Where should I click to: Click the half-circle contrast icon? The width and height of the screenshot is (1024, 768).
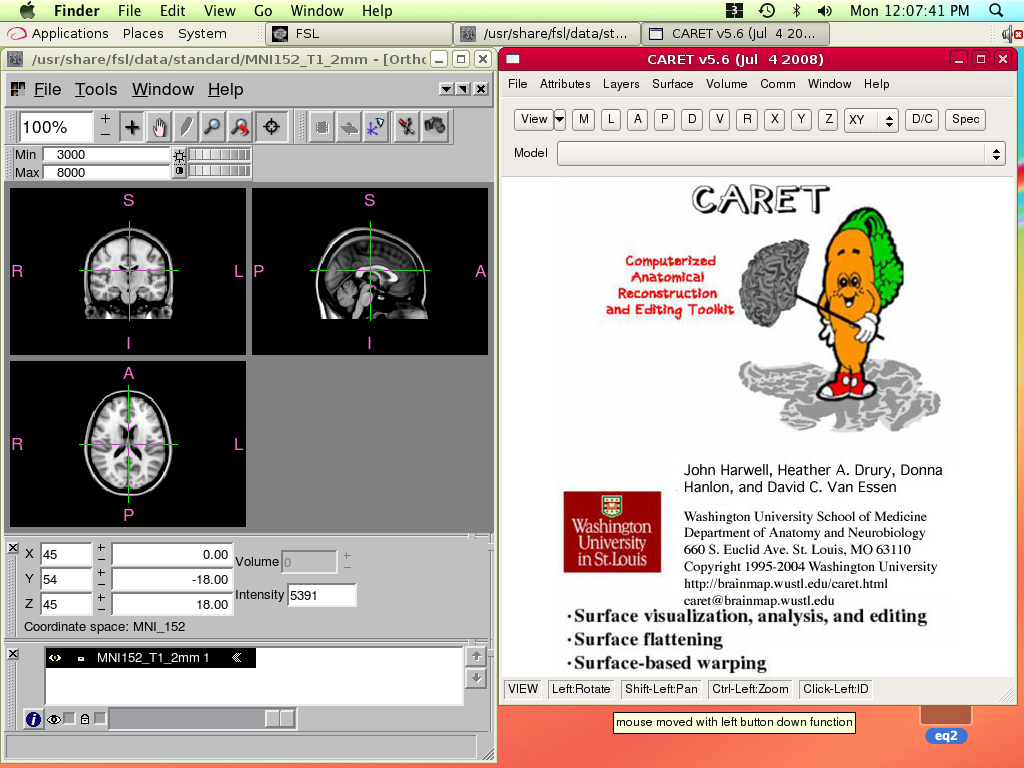tap(179, 171)
